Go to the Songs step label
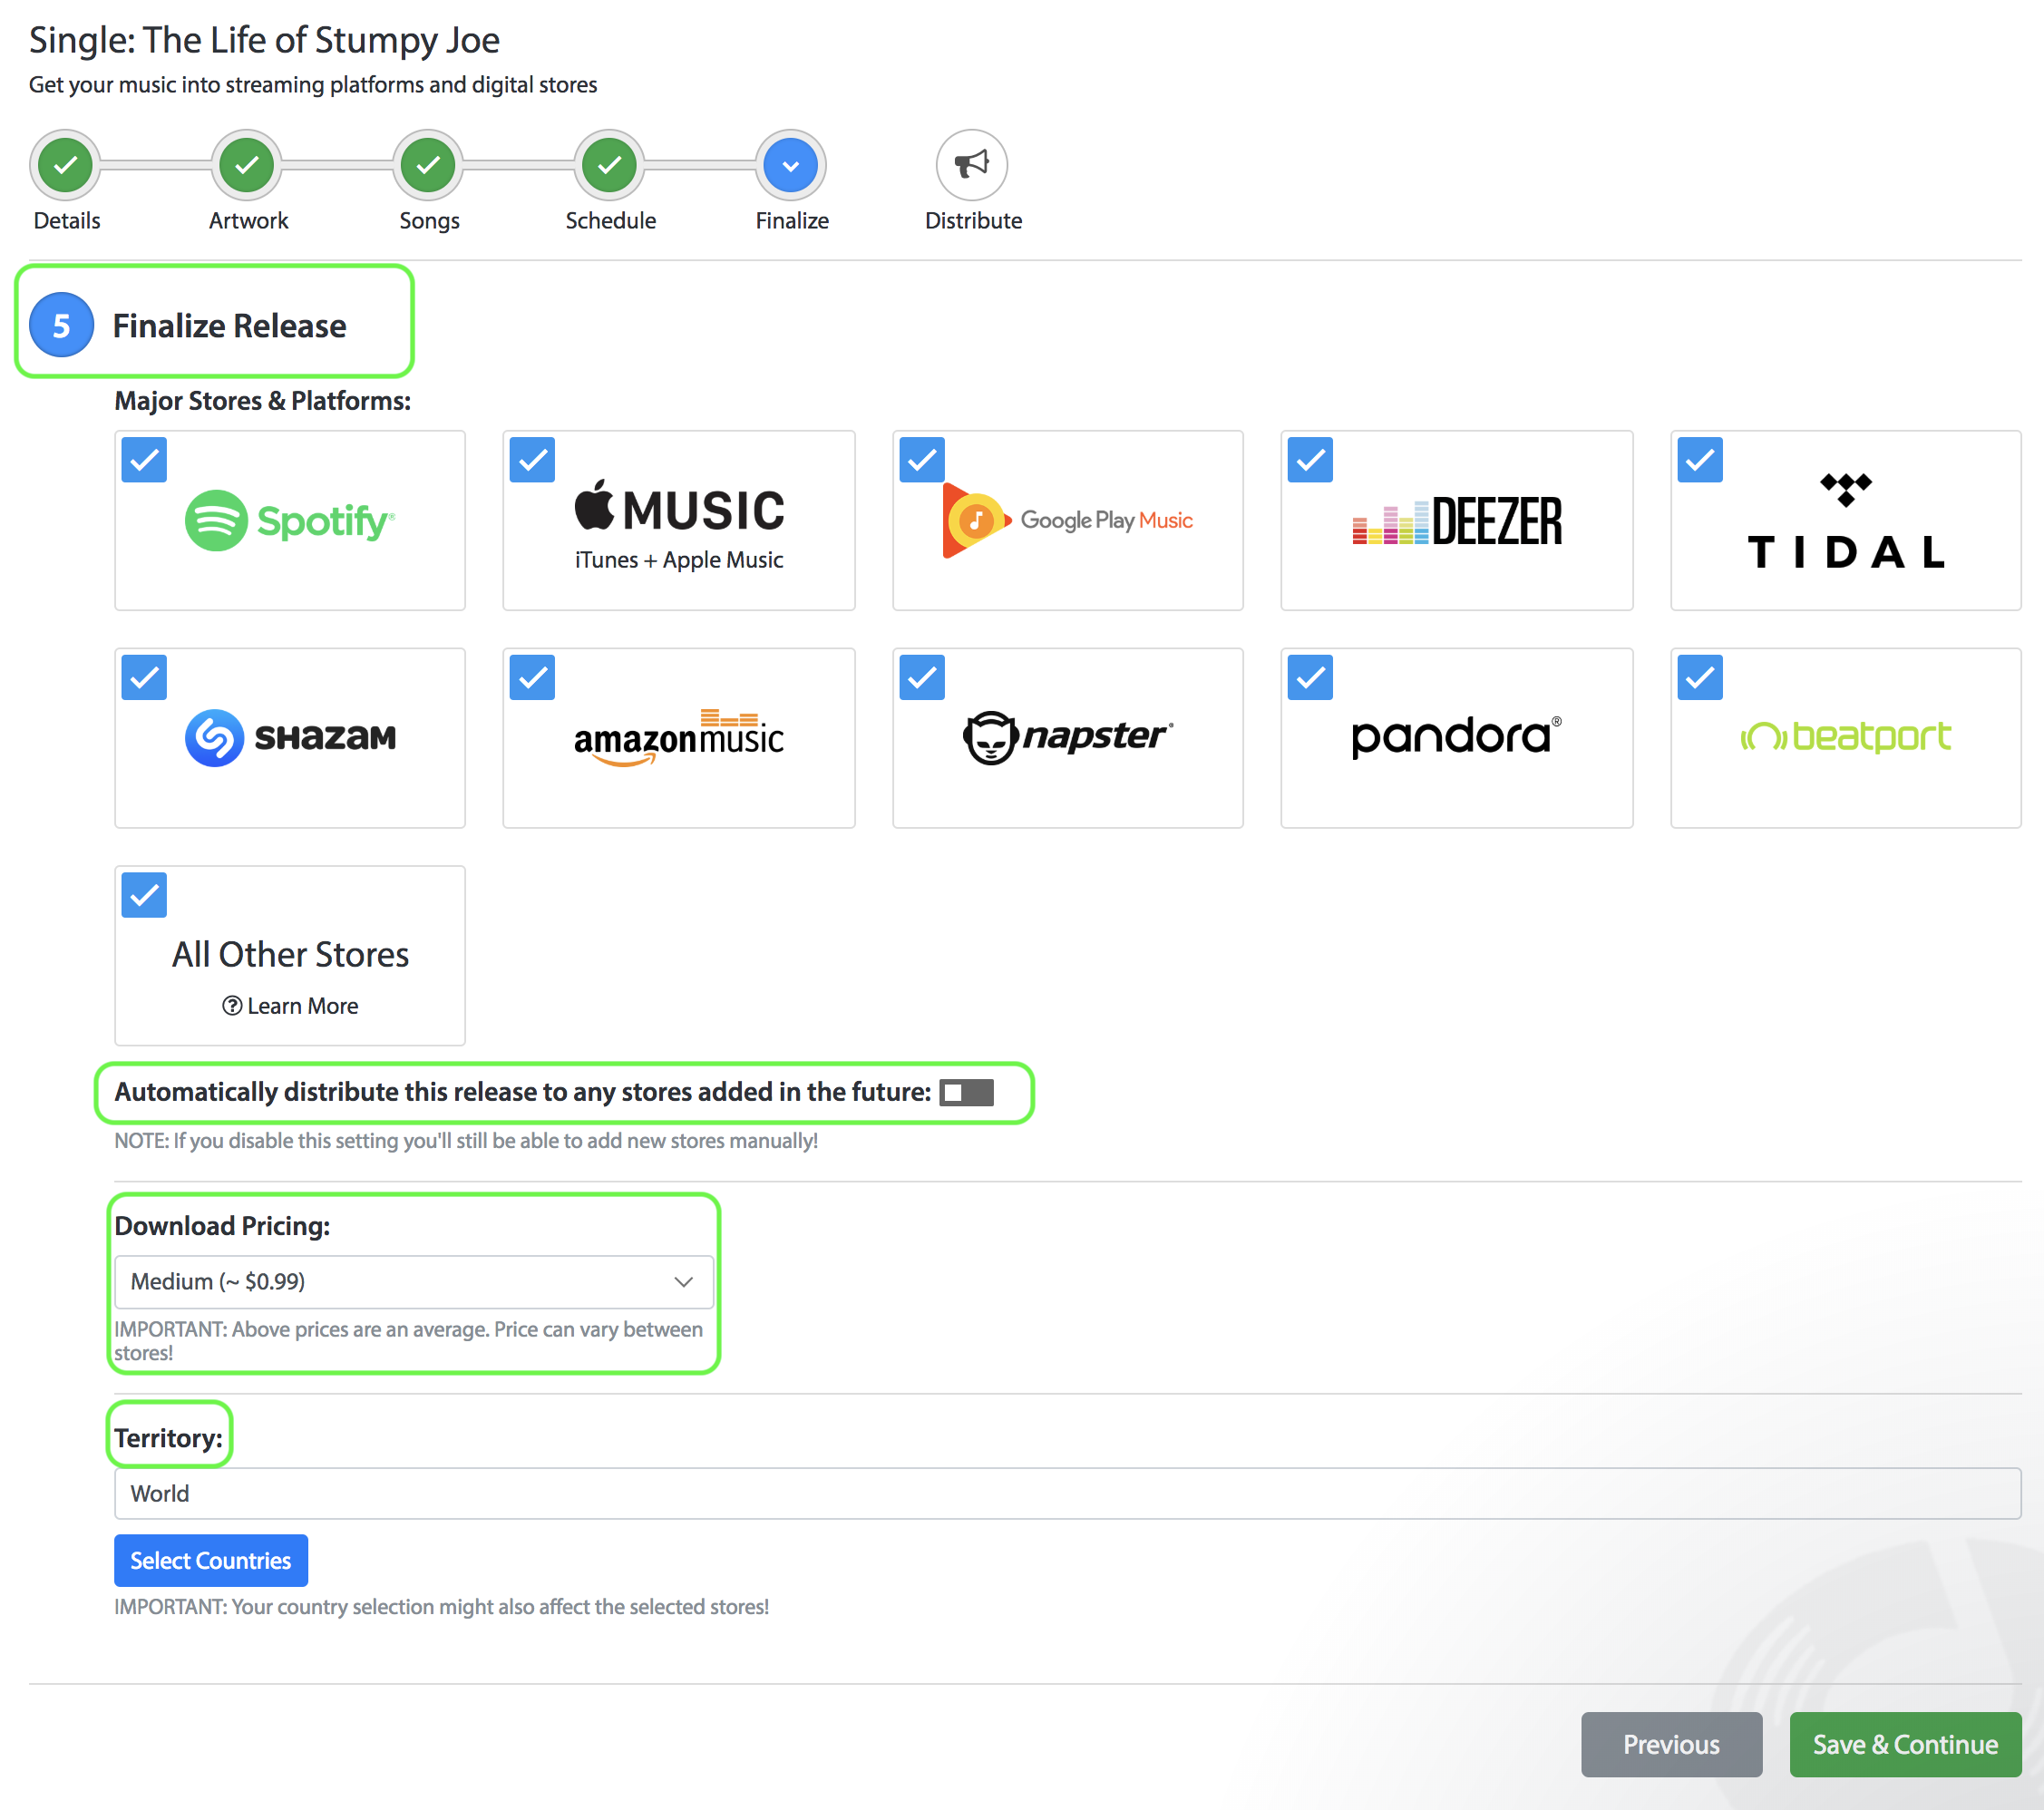 [429, 221]
